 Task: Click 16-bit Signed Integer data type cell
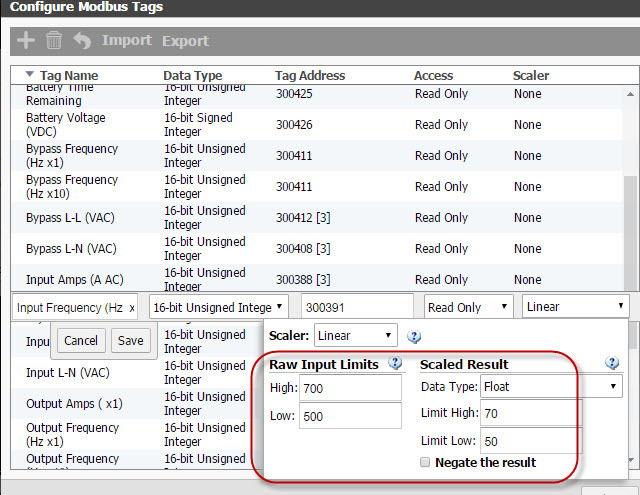click(198, 124)
